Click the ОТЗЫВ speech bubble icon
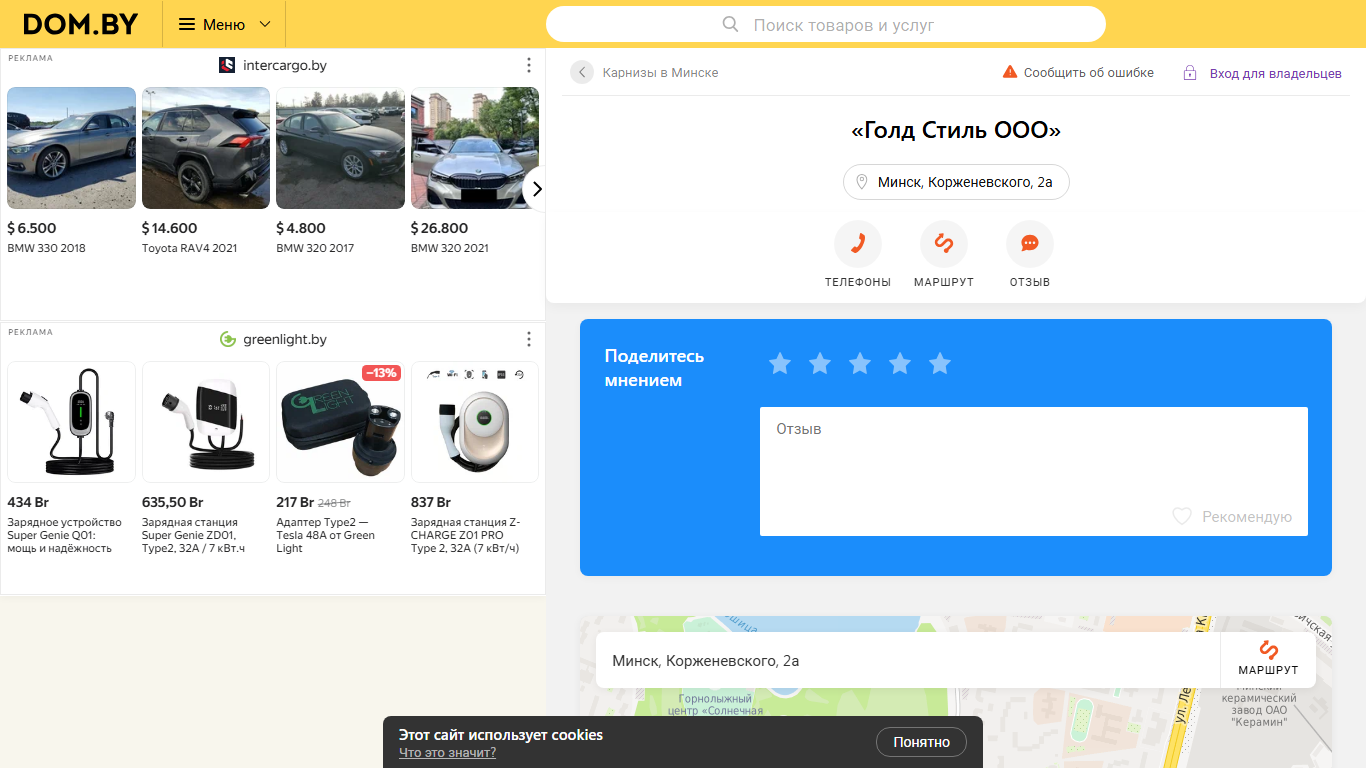Viewport: 1366px width, 768px height. tap(1030, 244)
